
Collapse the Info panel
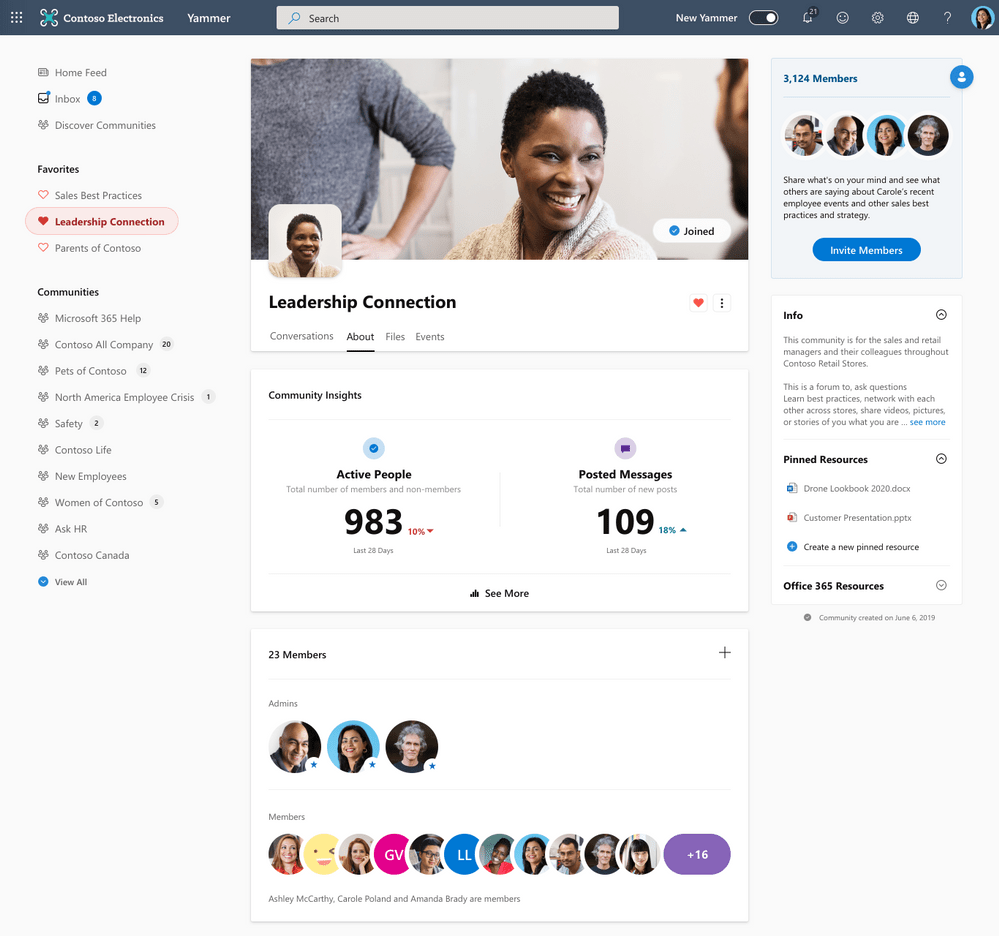[x=941, y=314]
